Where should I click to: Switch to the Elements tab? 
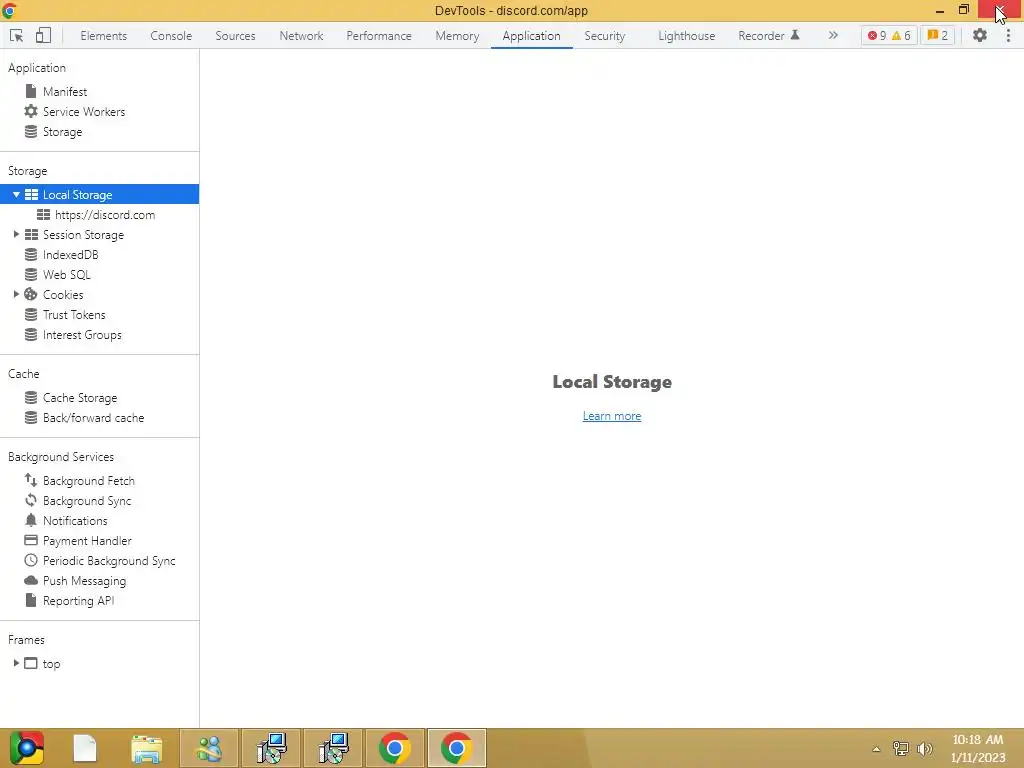point(104,36)
